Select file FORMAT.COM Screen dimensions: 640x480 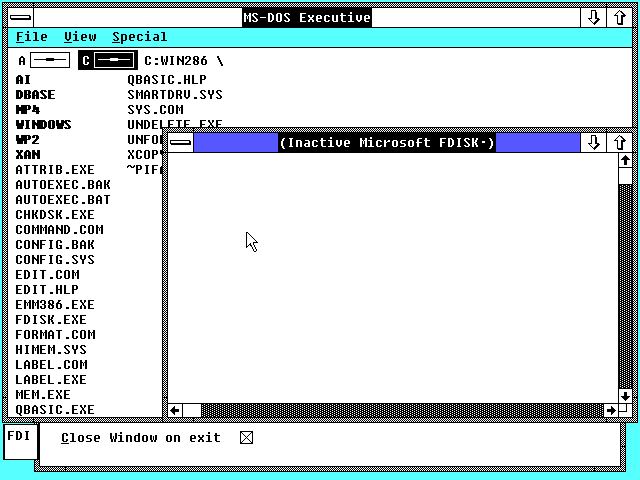(x=55, y=335)
